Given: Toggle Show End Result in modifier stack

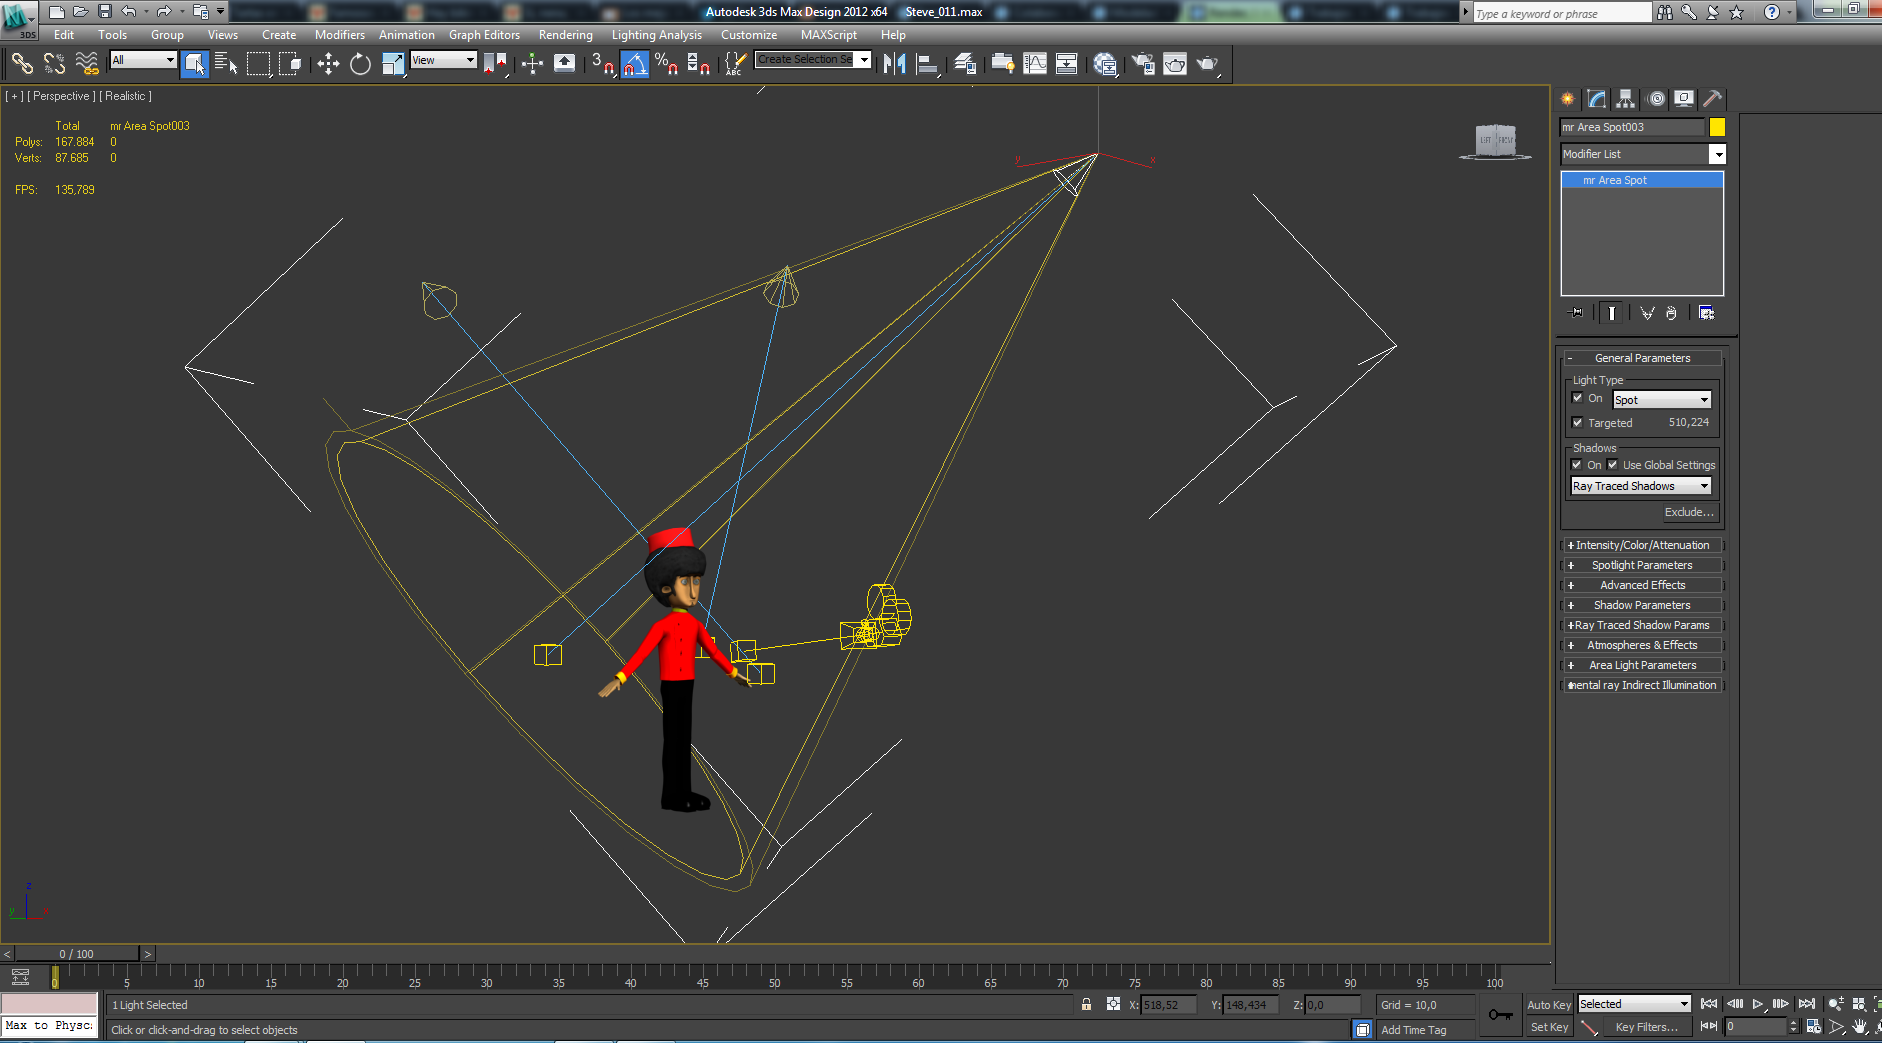Looking at the screenshot, I should tap(1611, 313).
